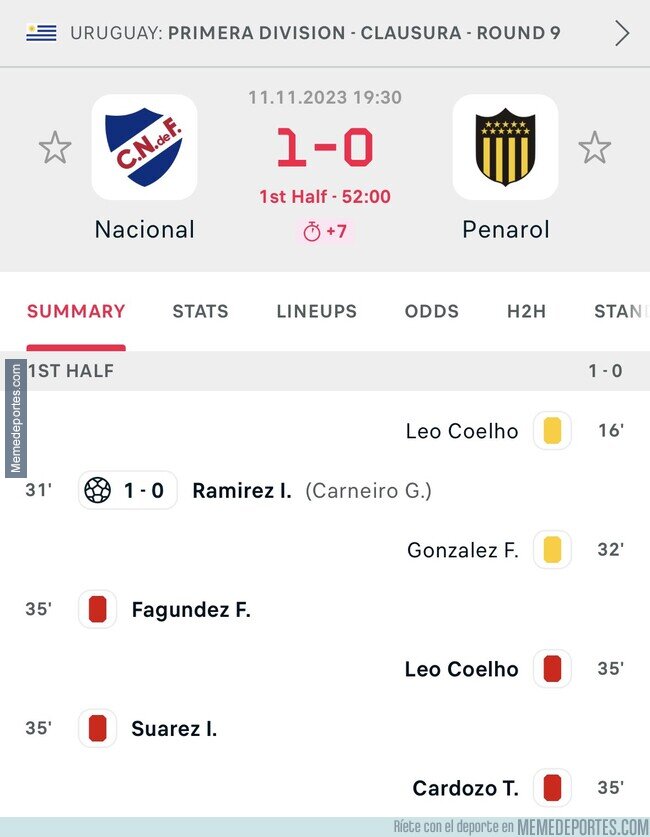Image resolution: width=650 pixels, height=837 pixels.
Task: Open the Primera Division Clausura league link
Action: coord(364,33)
